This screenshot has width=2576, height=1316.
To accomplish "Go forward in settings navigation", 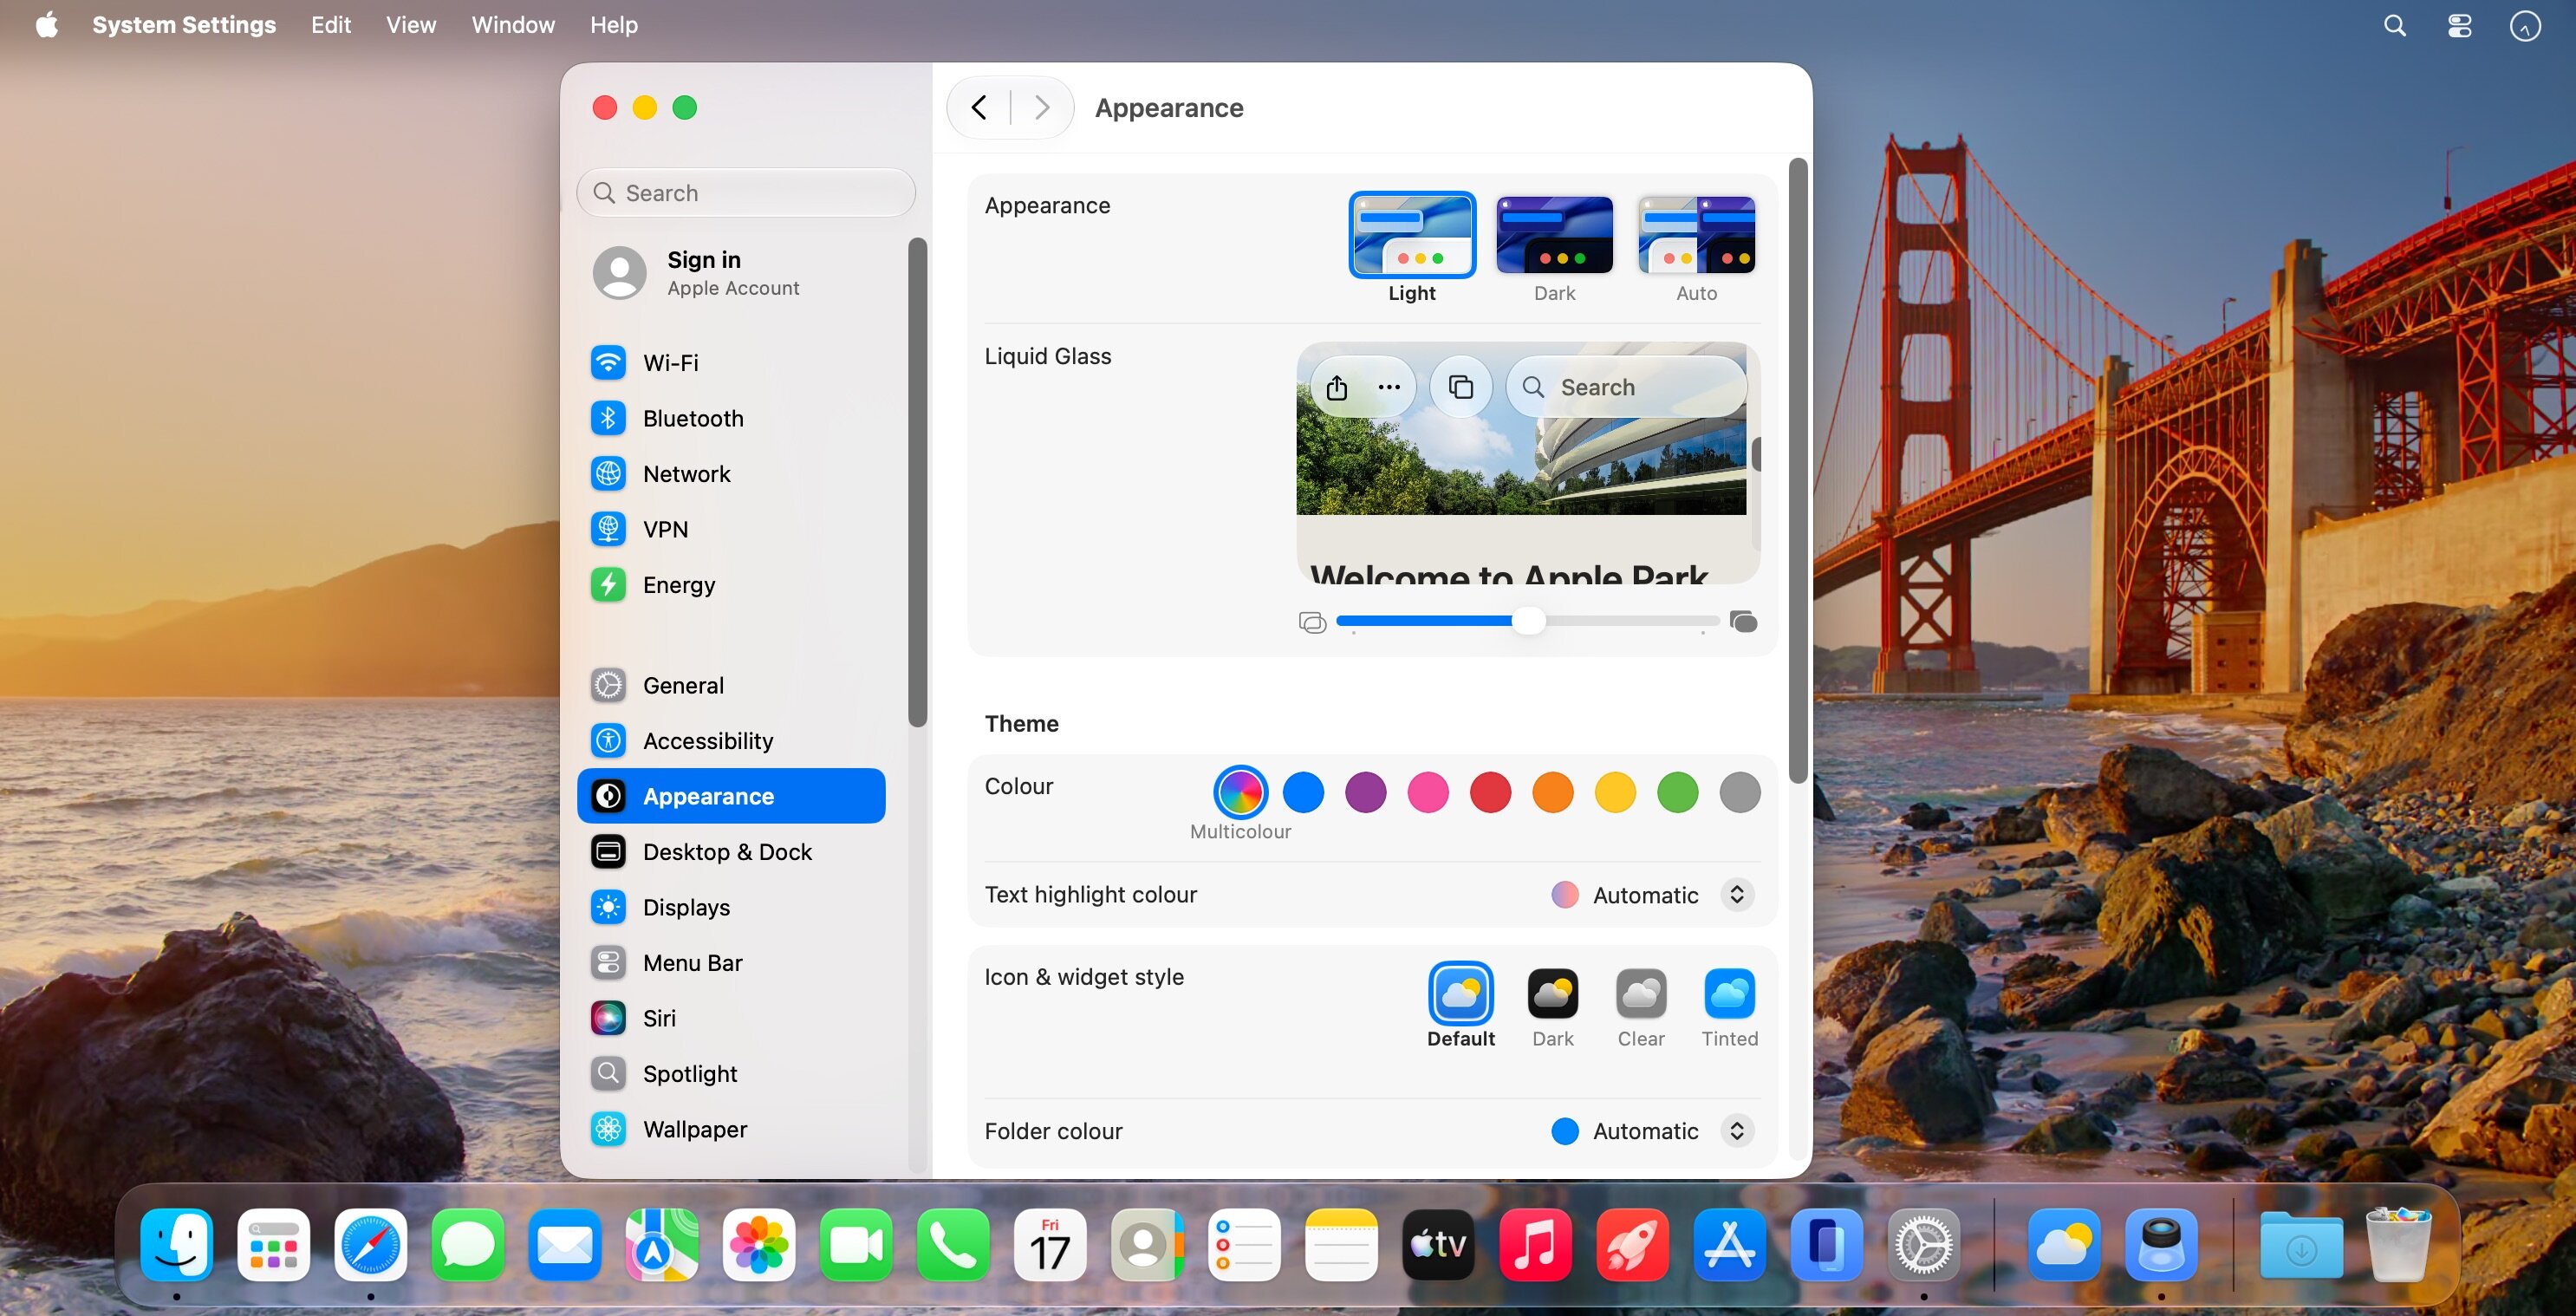I will click(1042, 107).
